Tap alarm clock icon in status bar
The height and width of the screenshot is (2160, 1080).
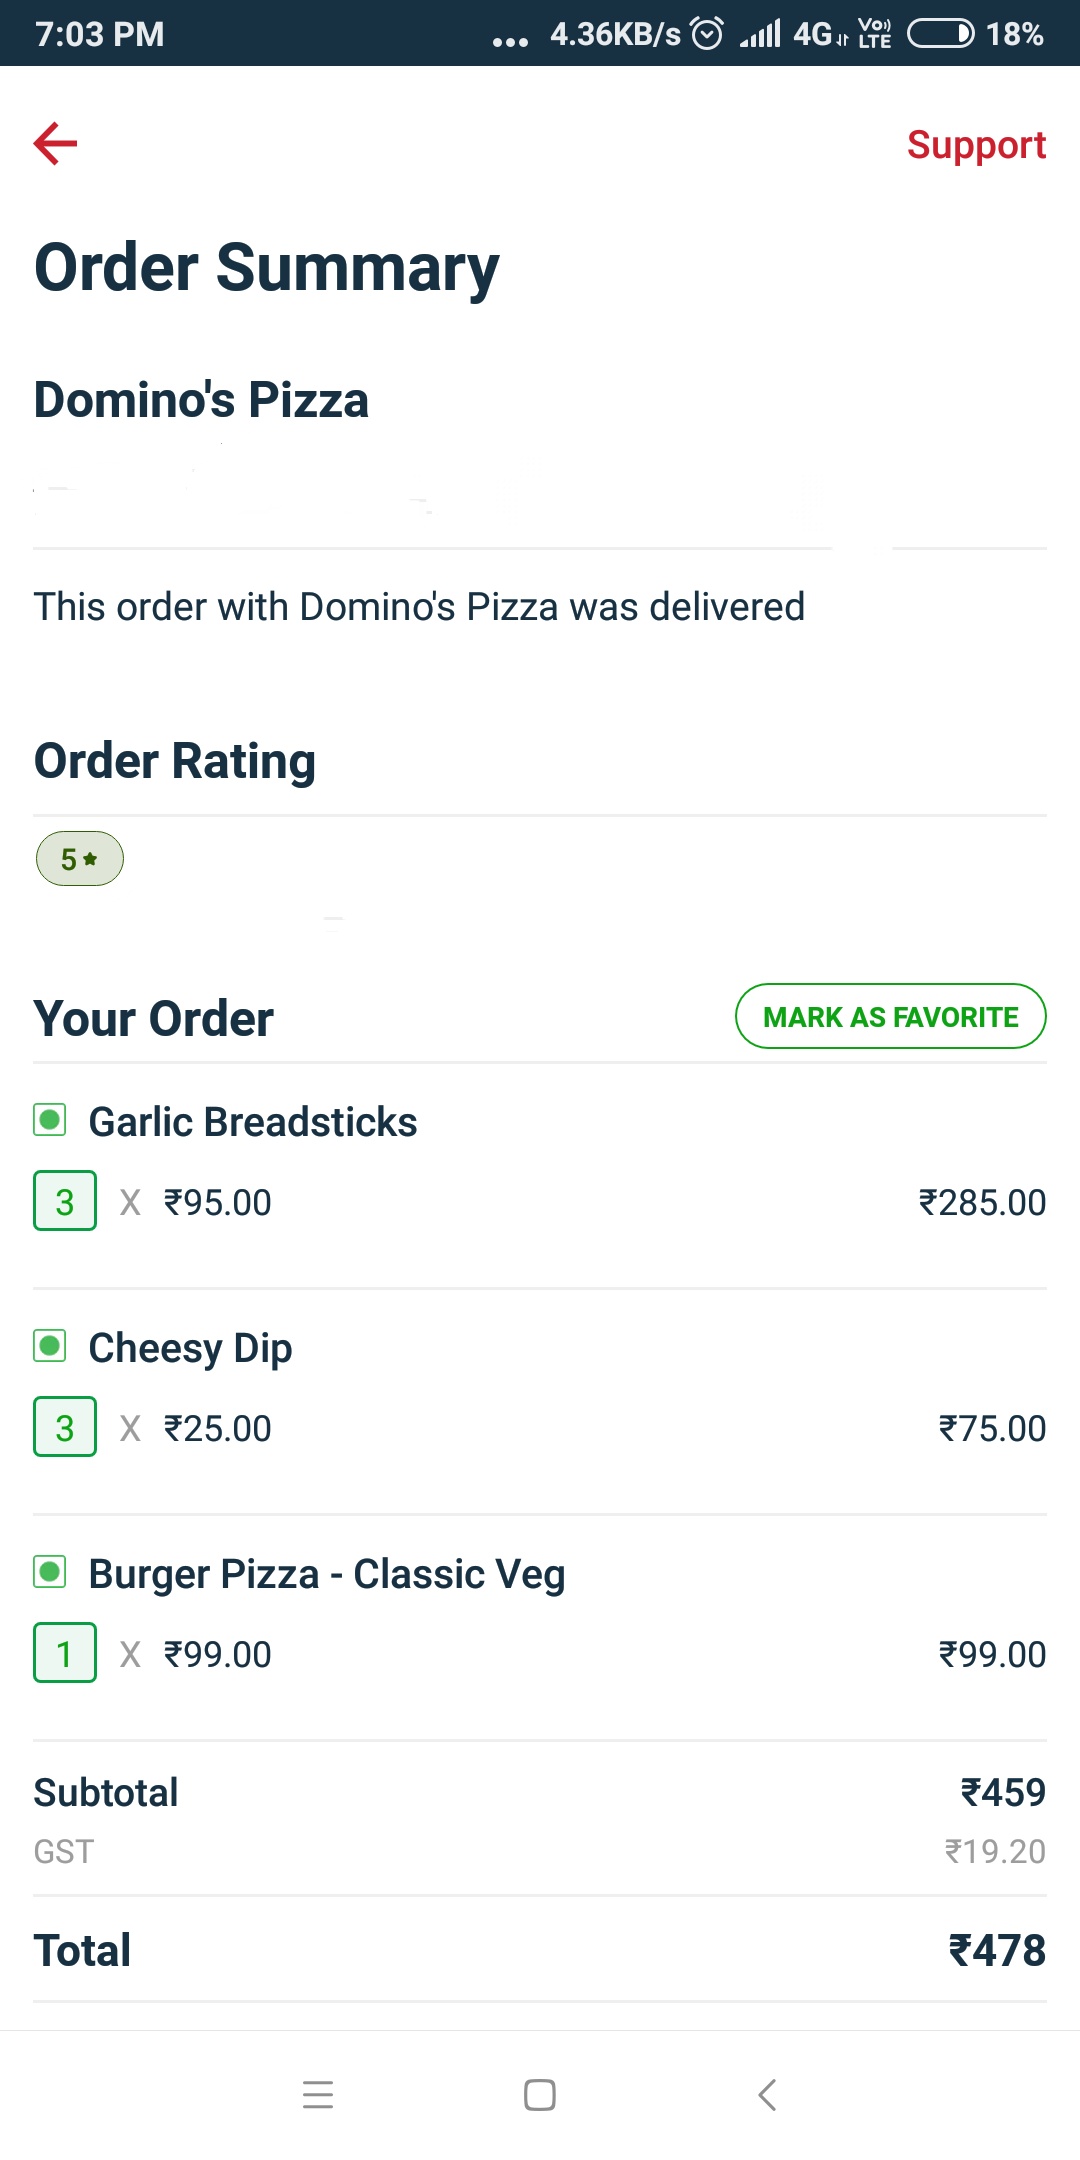(707, 34)
